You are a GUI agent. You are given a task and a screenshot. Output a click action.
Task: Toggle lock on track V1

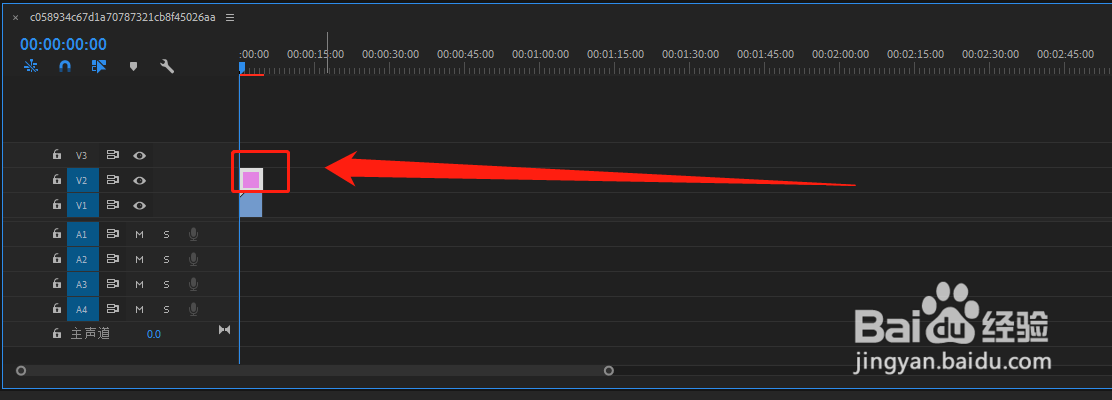pyautogui.click(x=56, y=205)
